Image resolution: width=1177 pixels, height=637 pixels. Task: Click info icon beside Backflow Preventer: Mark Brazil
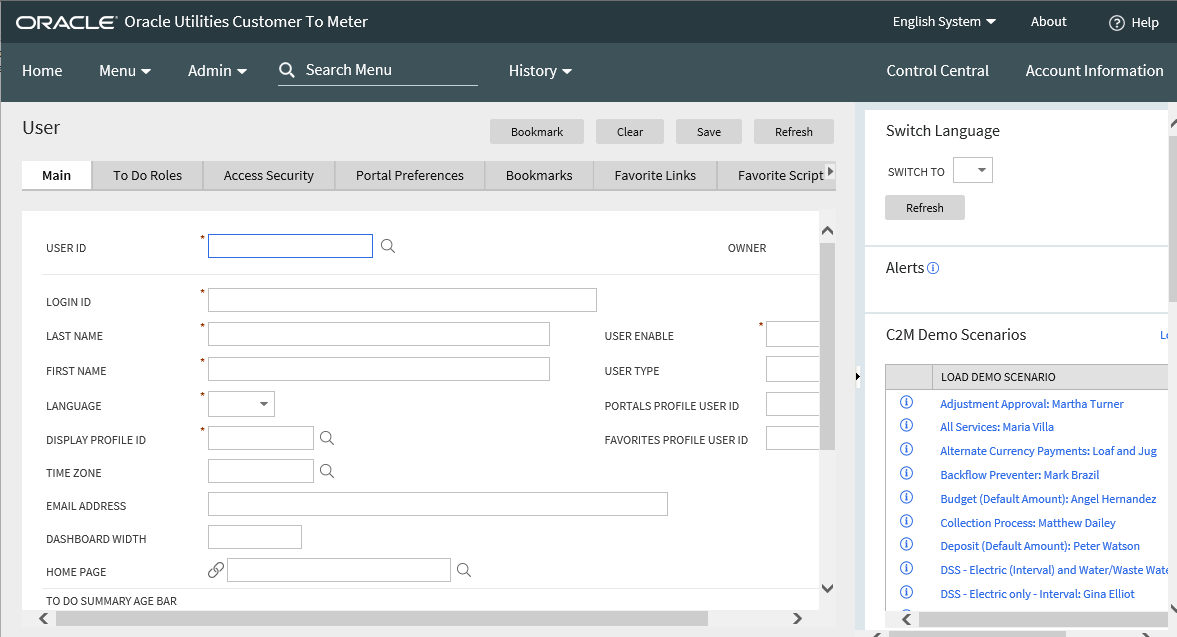(x=907, y=473)
